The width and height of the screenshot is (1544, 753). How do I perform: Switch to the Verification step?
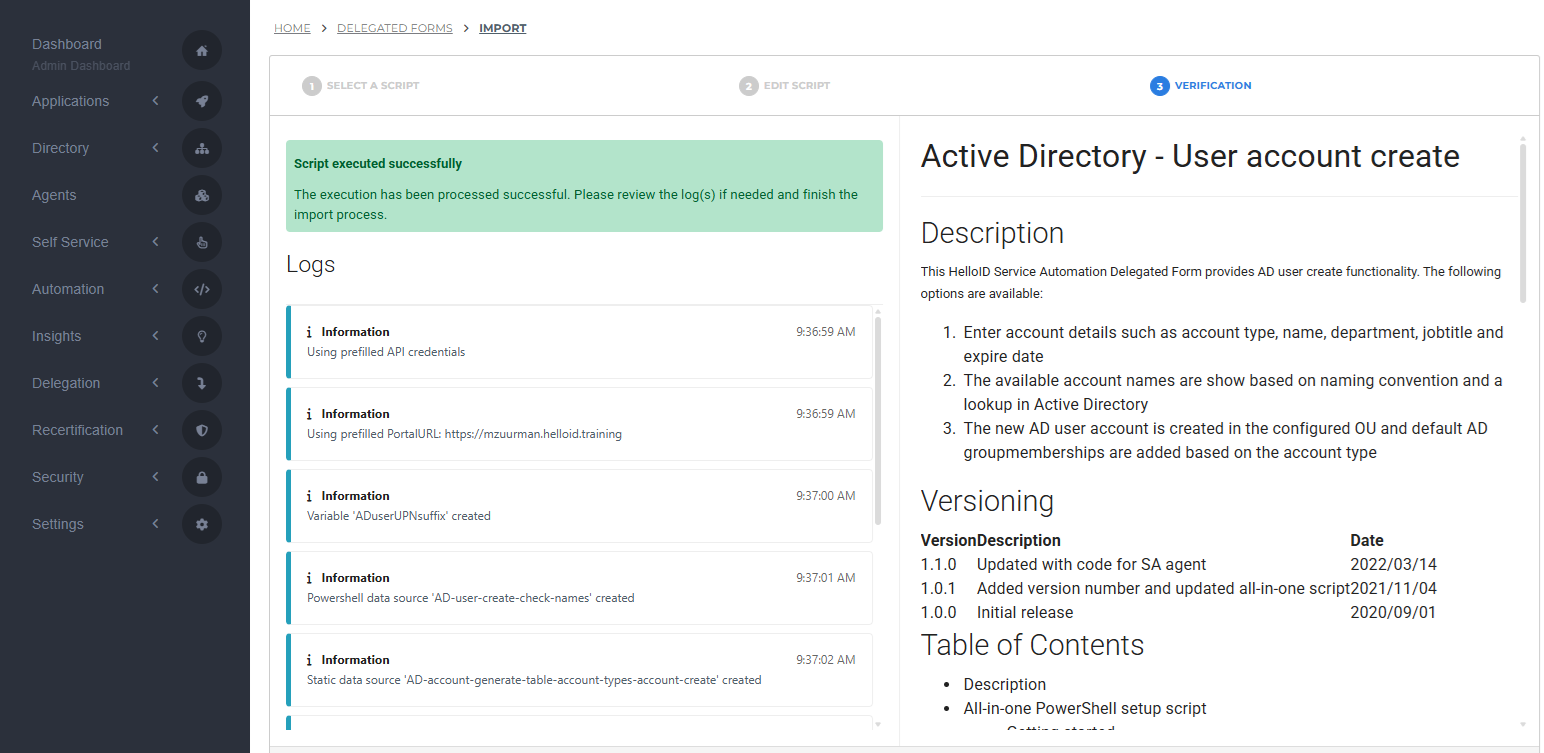pyautogui.click(x=1200, y=86)
